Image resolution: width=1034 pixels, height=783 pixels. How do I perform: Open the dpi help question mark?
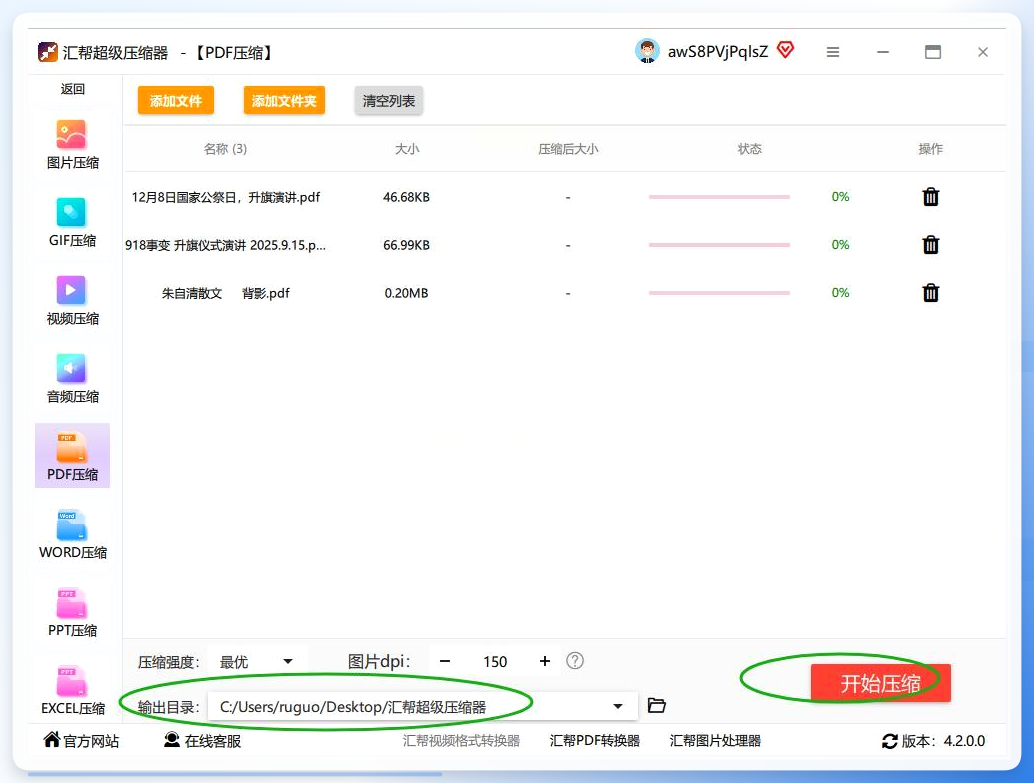[575, 660]
